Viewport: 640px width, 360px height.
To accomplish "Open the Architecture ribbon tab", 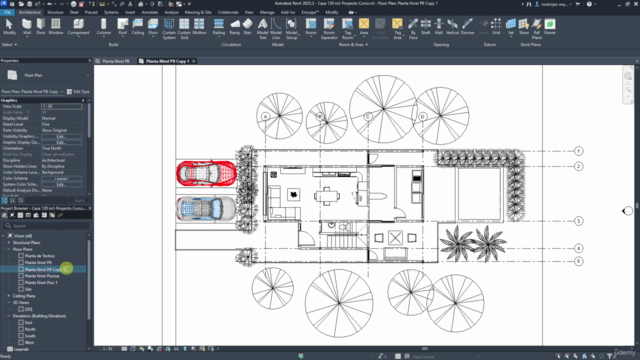I will (x=30, y=12).
